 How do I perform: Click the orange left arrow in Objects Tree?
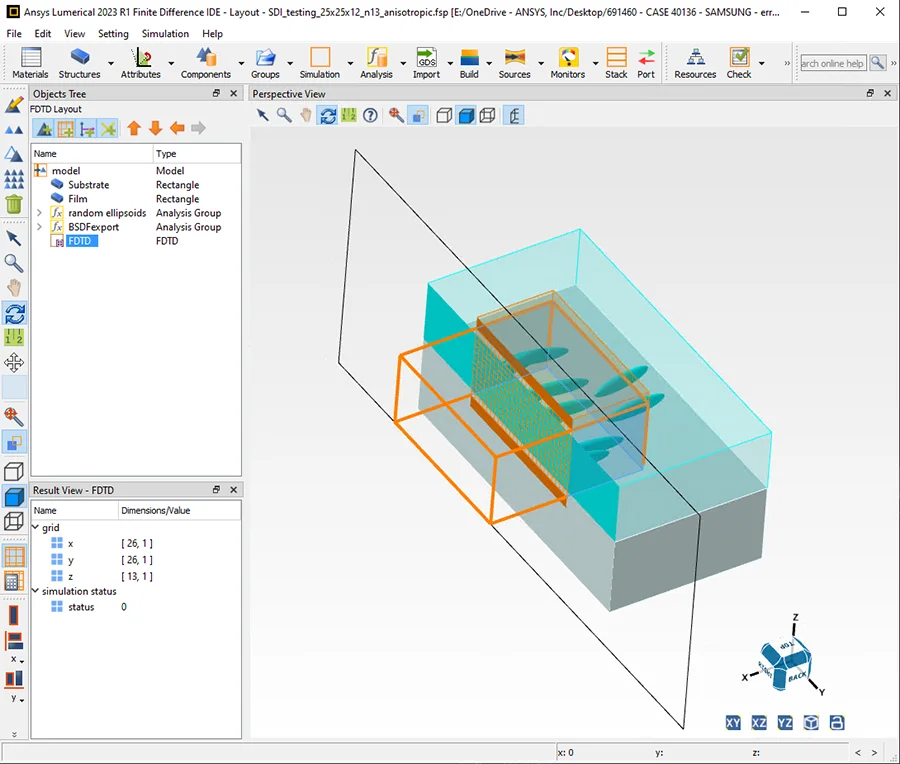177,128
